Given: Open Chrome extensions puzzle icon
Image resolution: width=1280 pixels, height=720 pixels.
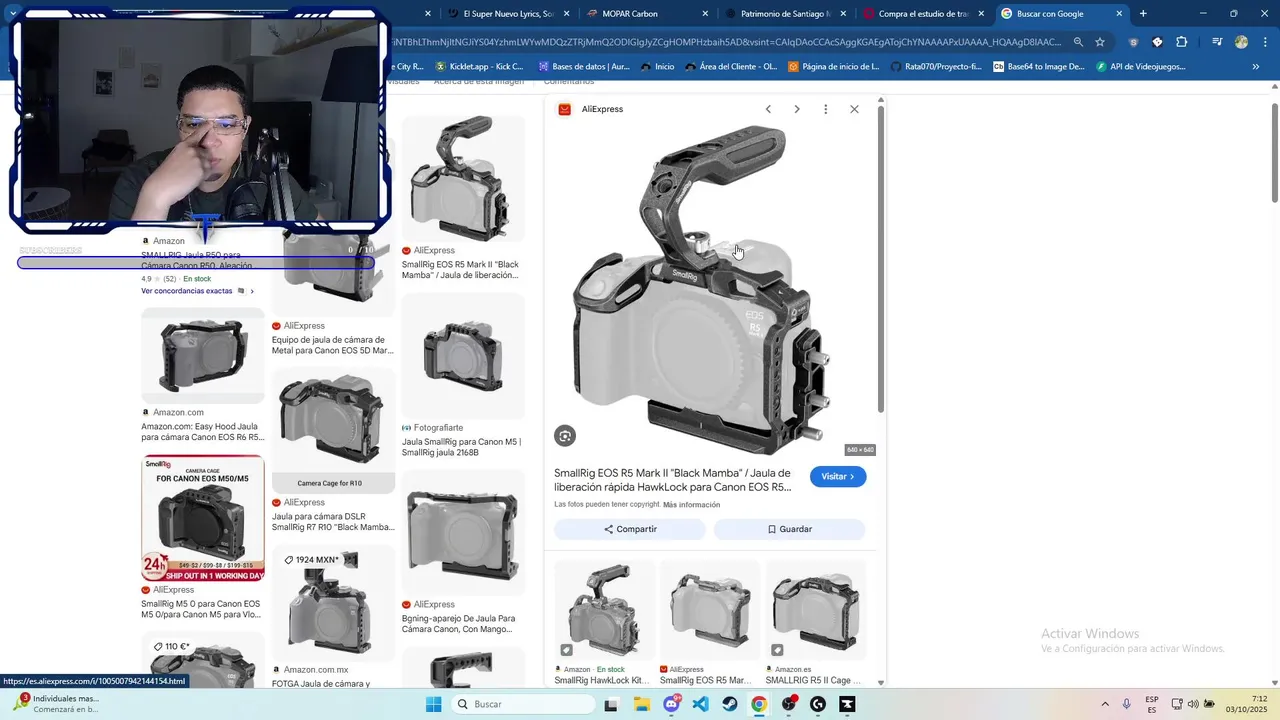Looking at the screenshot, I should click(x=1181, y=42).
